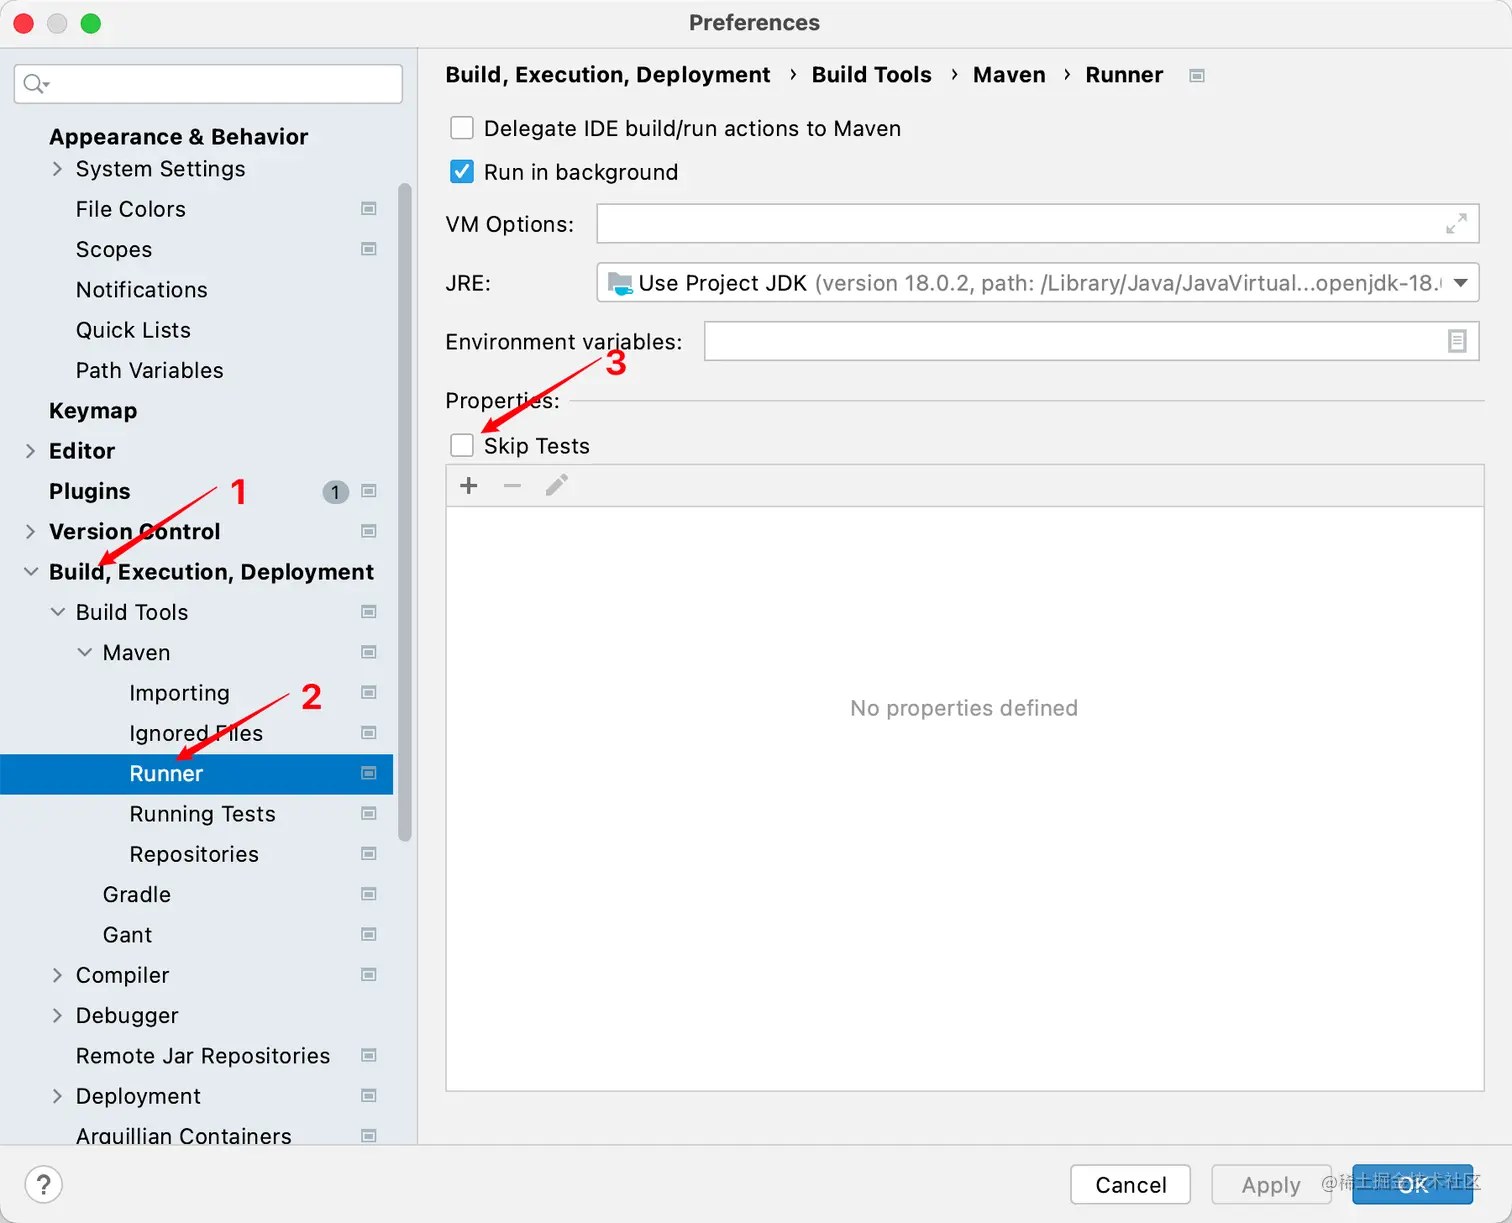Expand the Compiler node
Image resolution: width=1512 pixels, height=1223 pixels.
pos(57,975)
